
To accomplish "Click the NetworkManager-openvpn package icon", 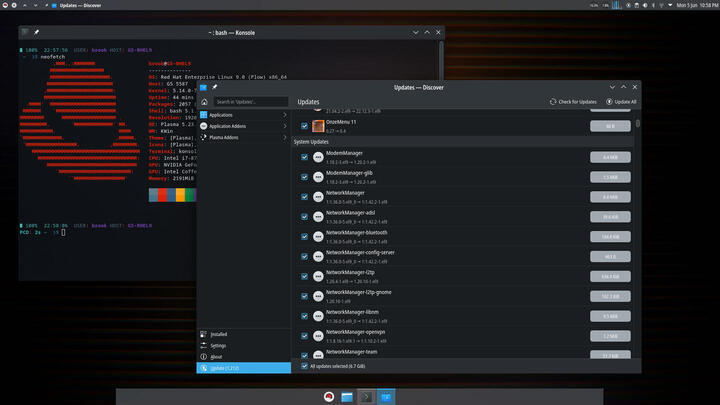I will (318, 336).
